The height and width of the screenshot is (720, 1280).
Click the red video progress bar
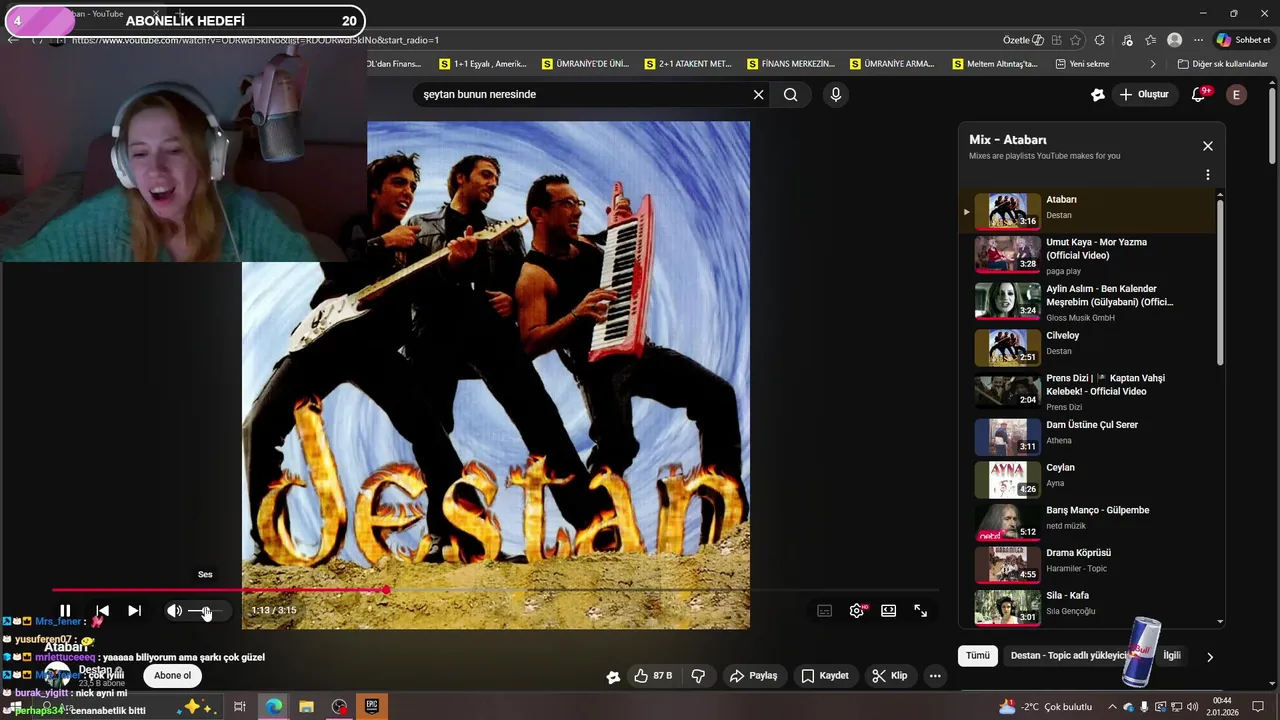[218, 590]
